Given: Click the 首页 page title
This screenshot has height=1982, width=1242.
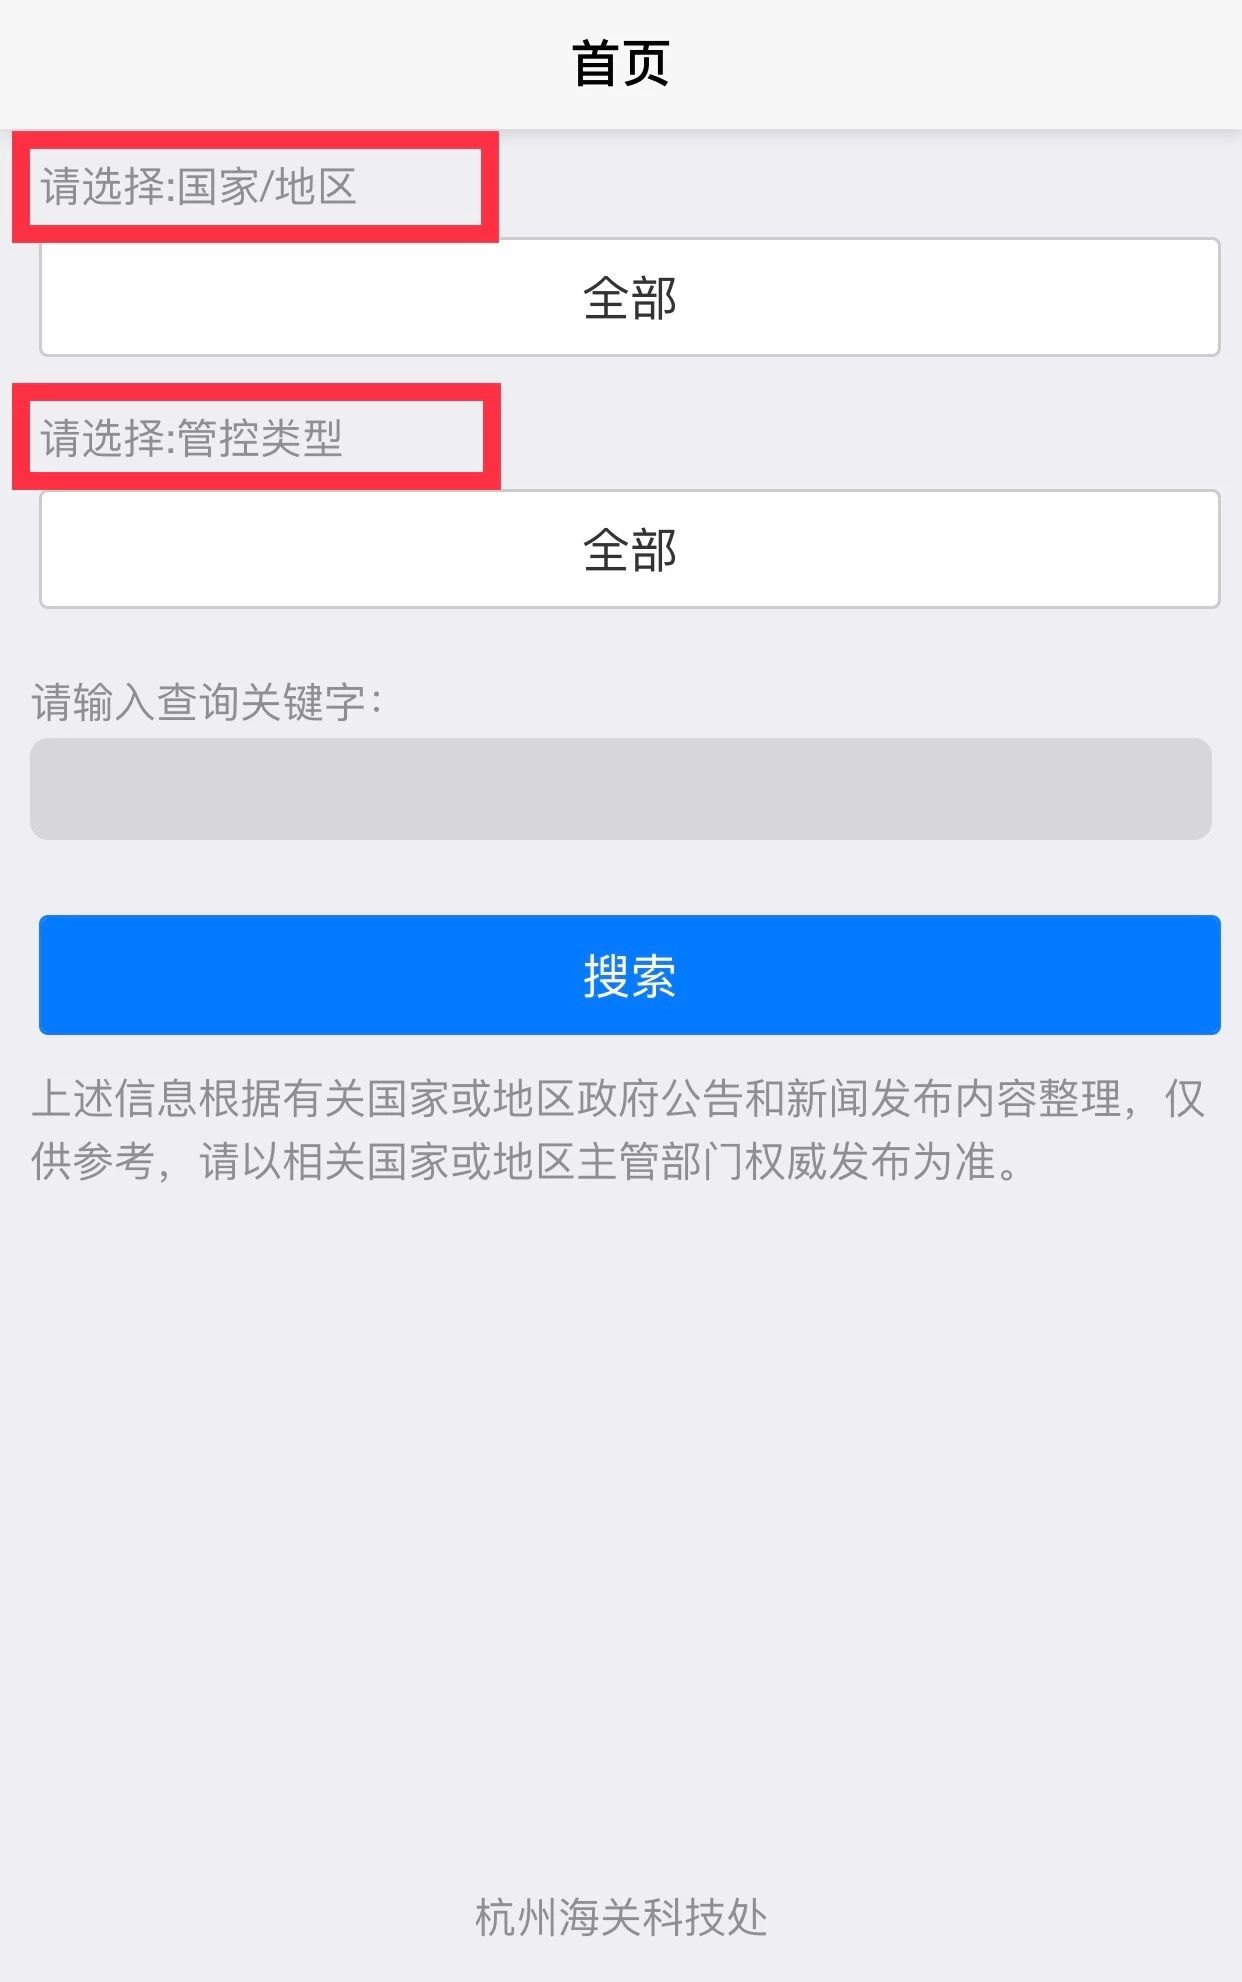Looking at the screenshot, I should (621, 64).
